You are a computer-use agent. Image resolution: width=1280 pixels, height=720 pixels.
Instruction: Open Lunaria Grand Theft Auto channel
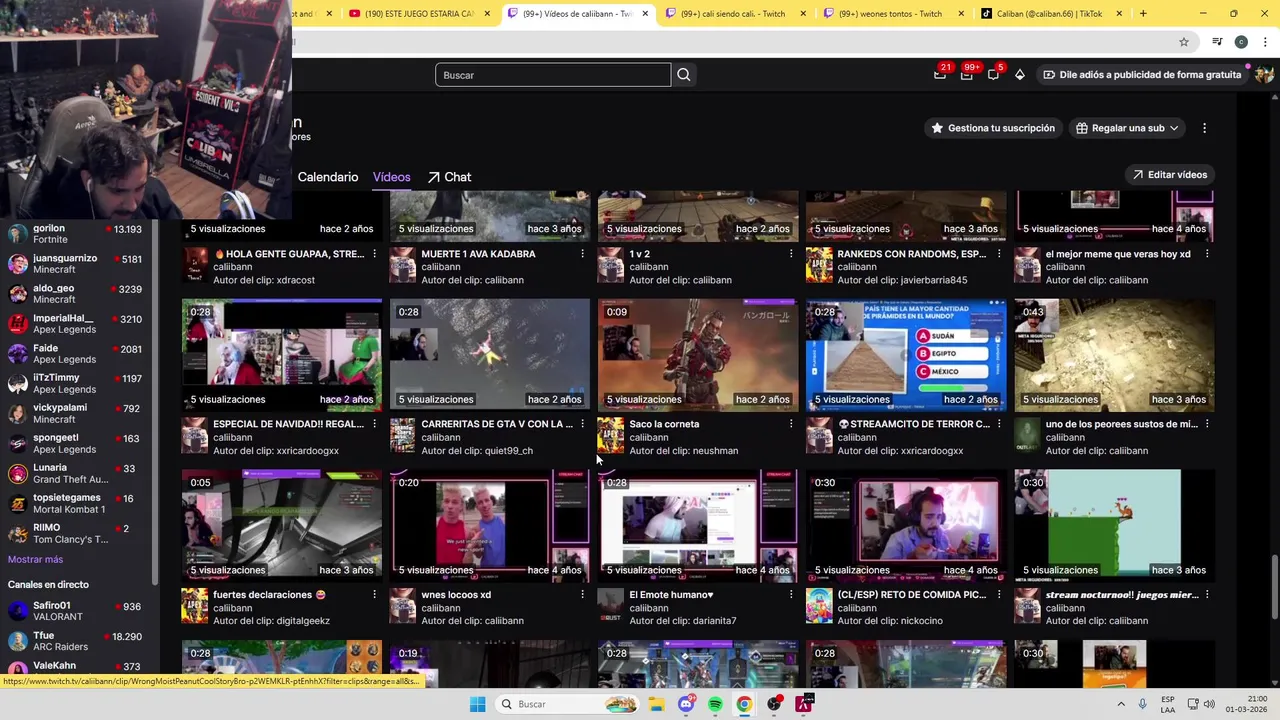[x=75, y=473]
